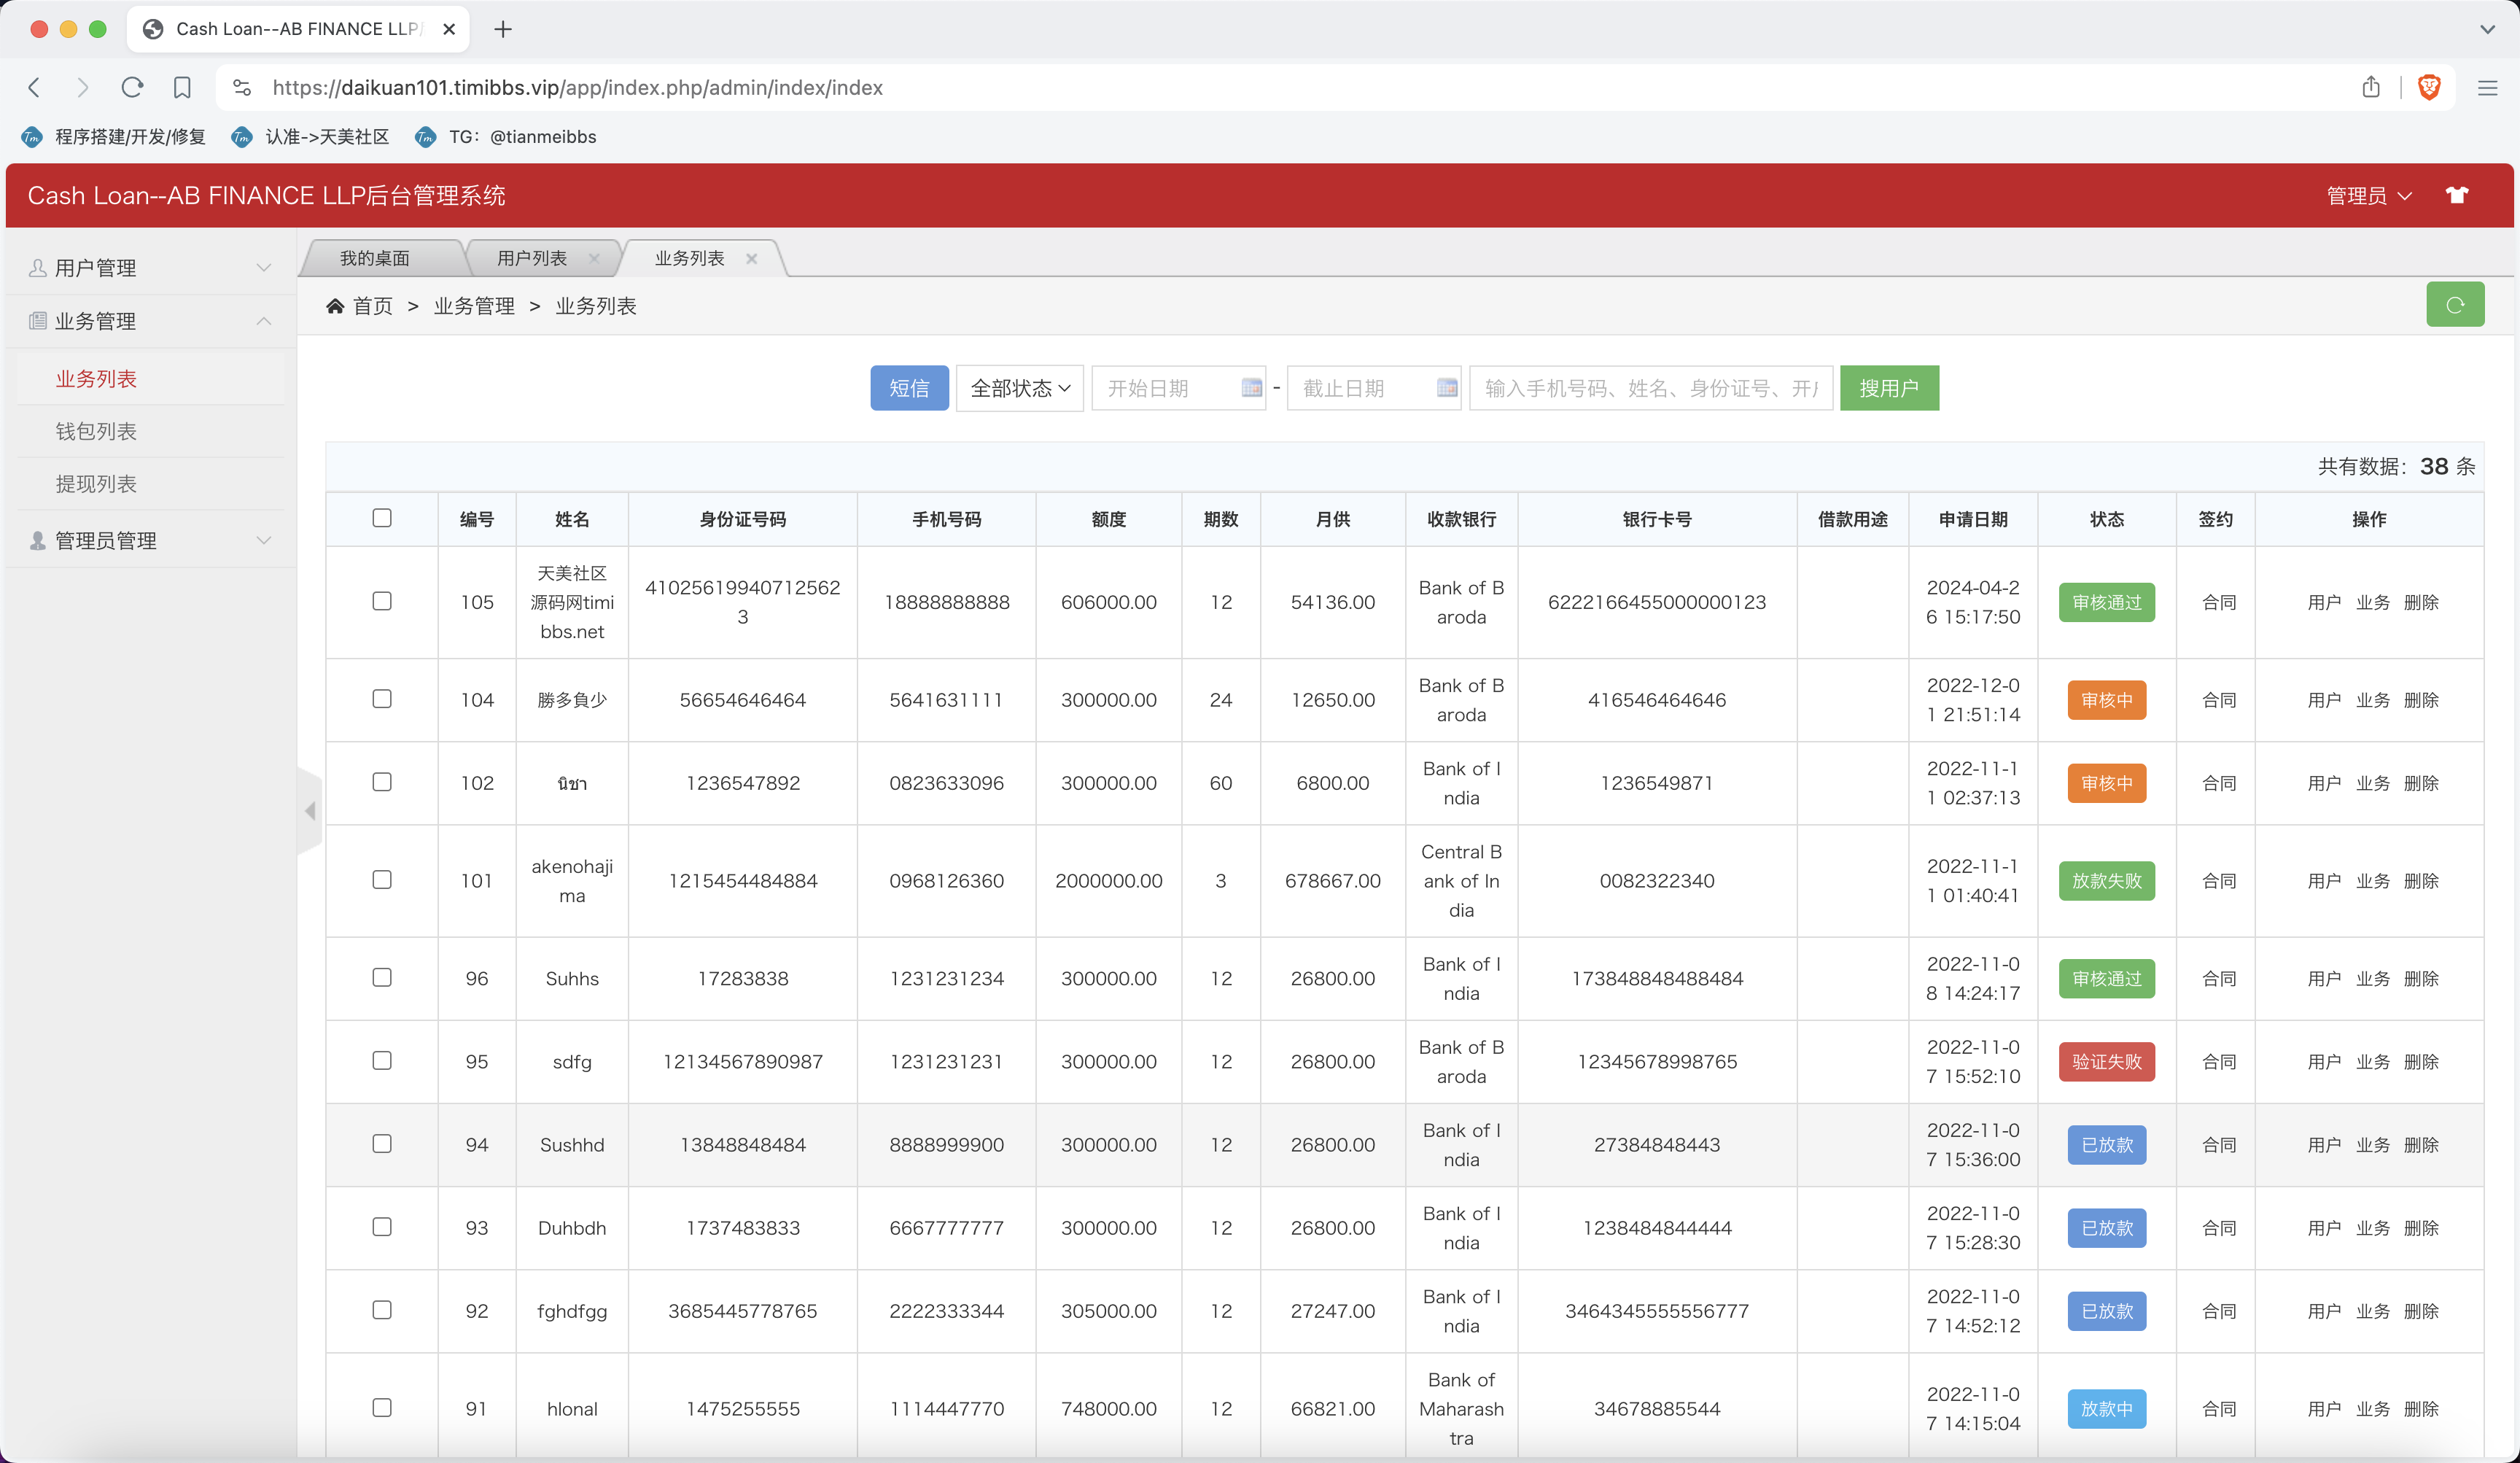Viewport: 2520px width, 1463px height.
Task: Toggle the select-all checkbox in the header
Action: 382,518
